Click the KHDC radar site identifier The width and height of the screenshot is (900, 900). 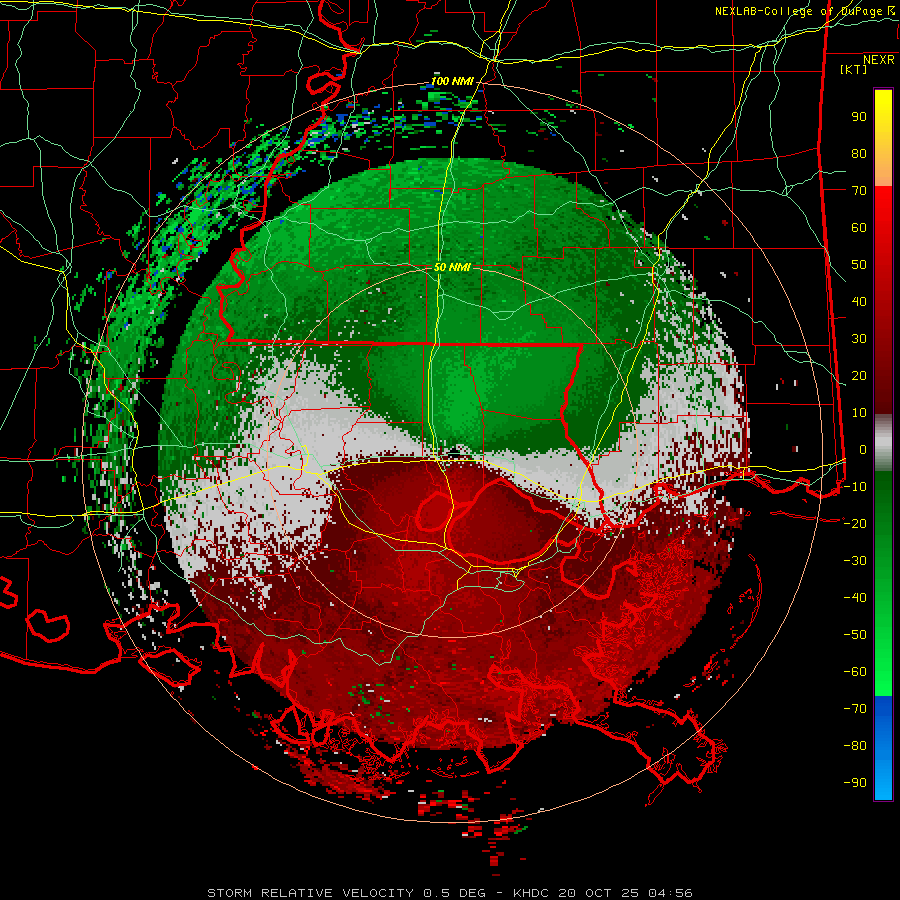531,893
